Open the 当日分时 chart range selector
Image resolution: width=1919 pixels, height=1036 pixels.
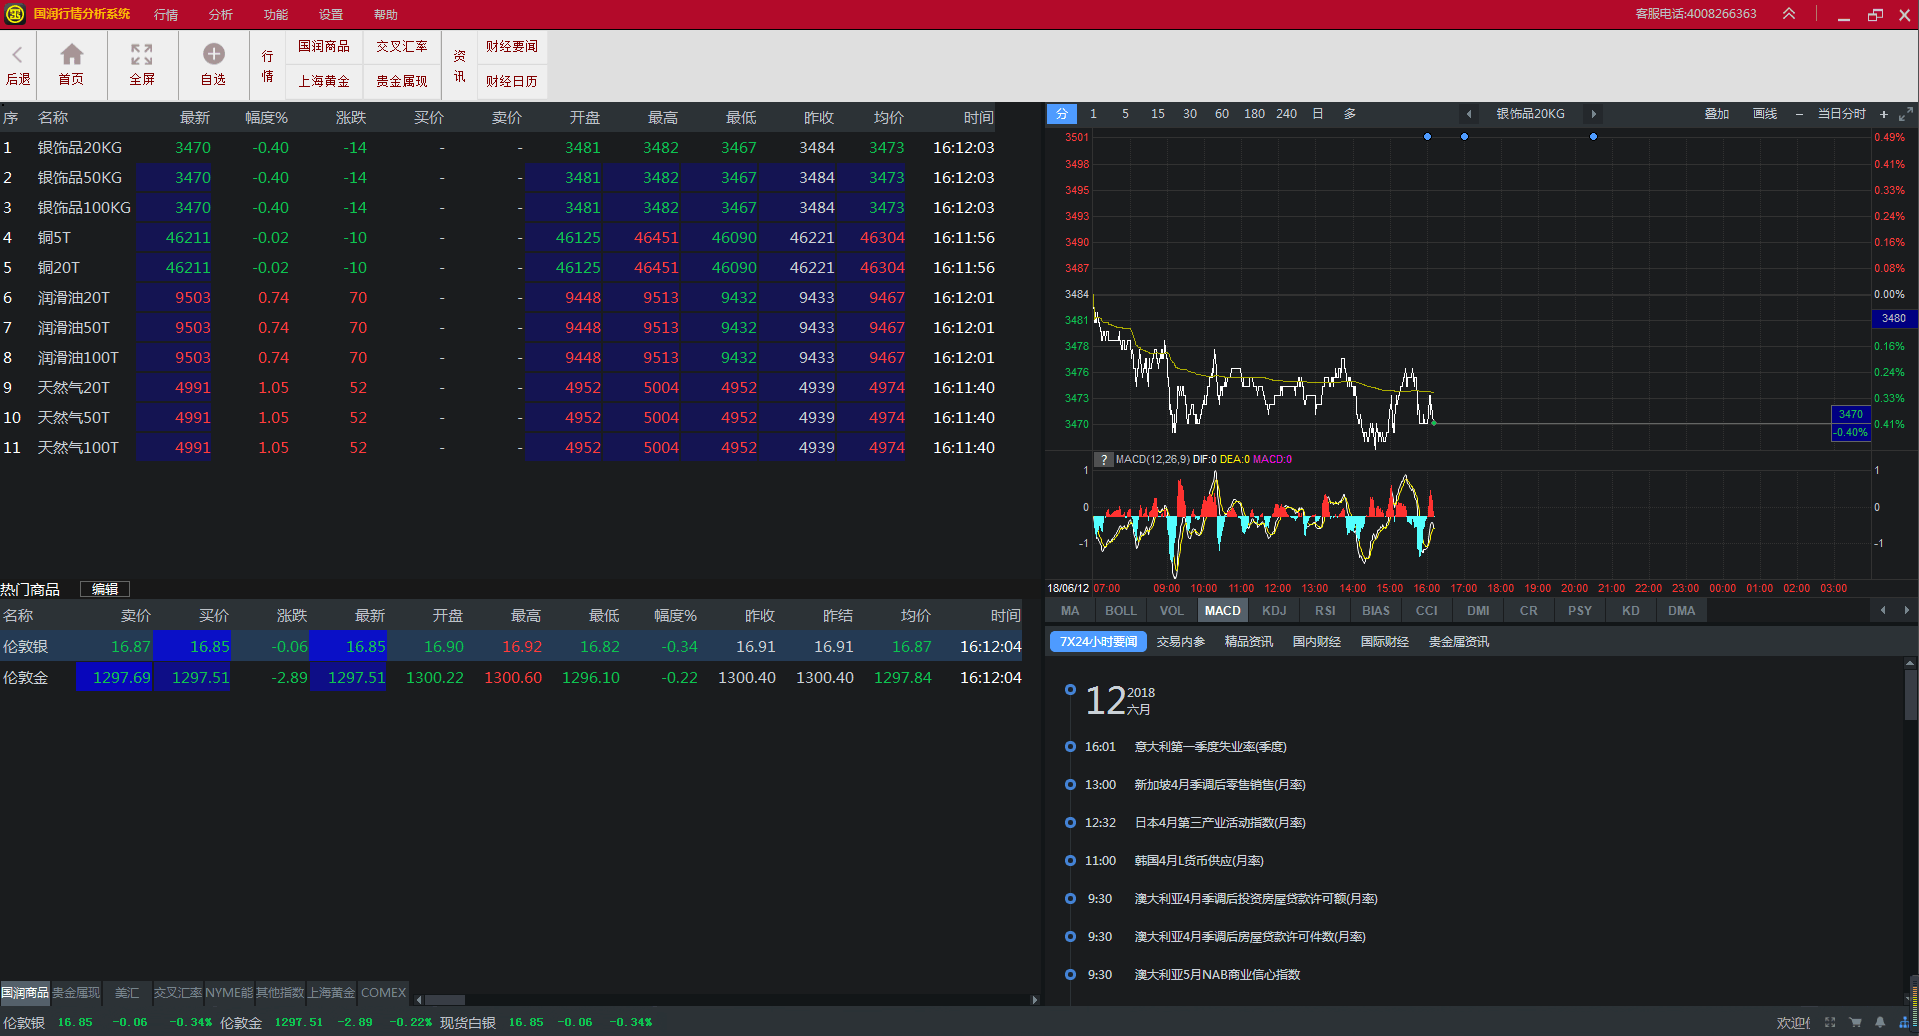(1841, 114)
